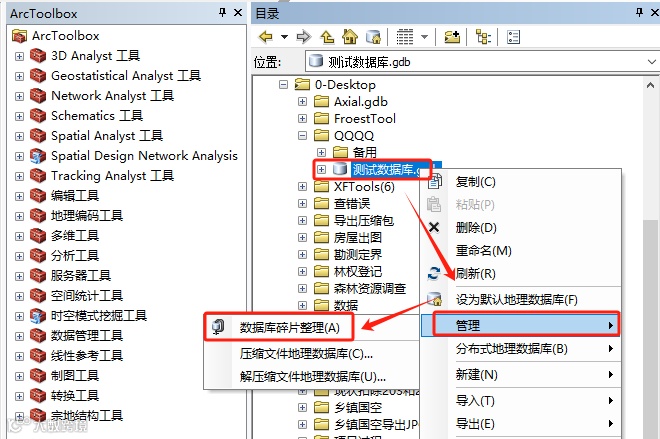Collapse the 0-Desktop folder node

pos(284,85)
